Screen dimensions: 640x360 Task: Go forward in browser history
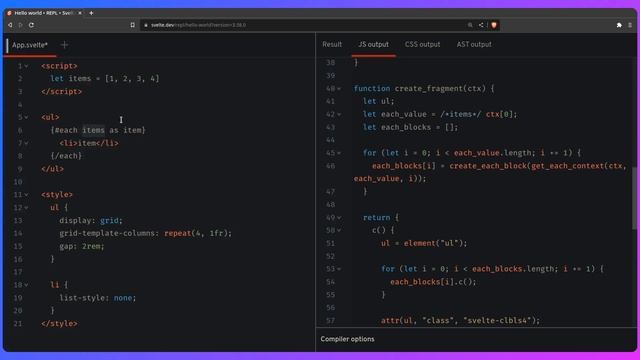point(21,25)
